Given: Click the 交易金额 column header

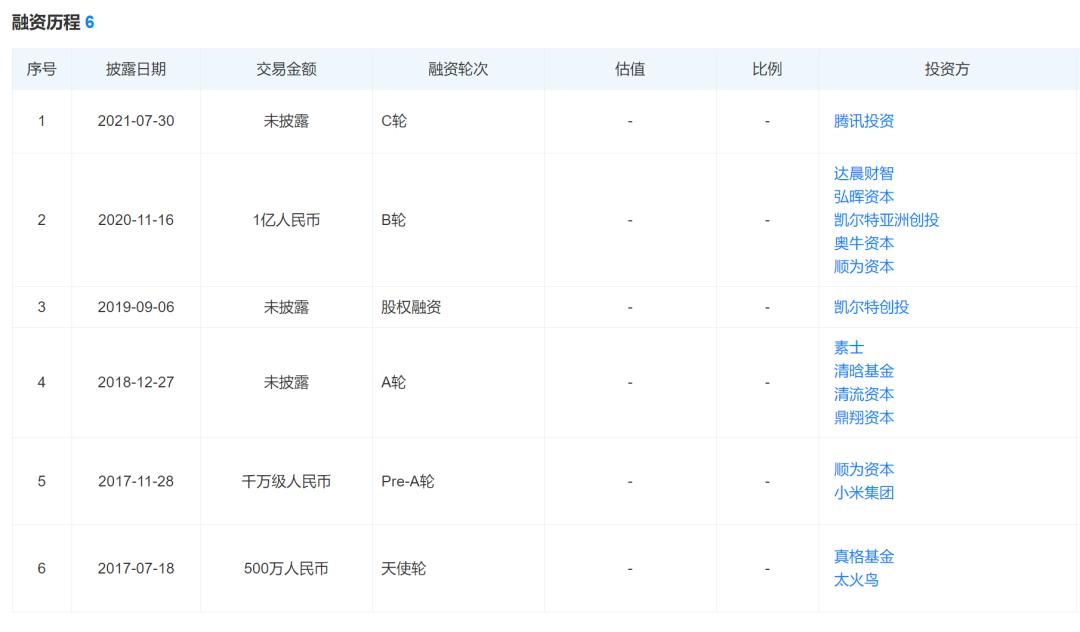Looking at the screenshot, I should click(286, 69).
